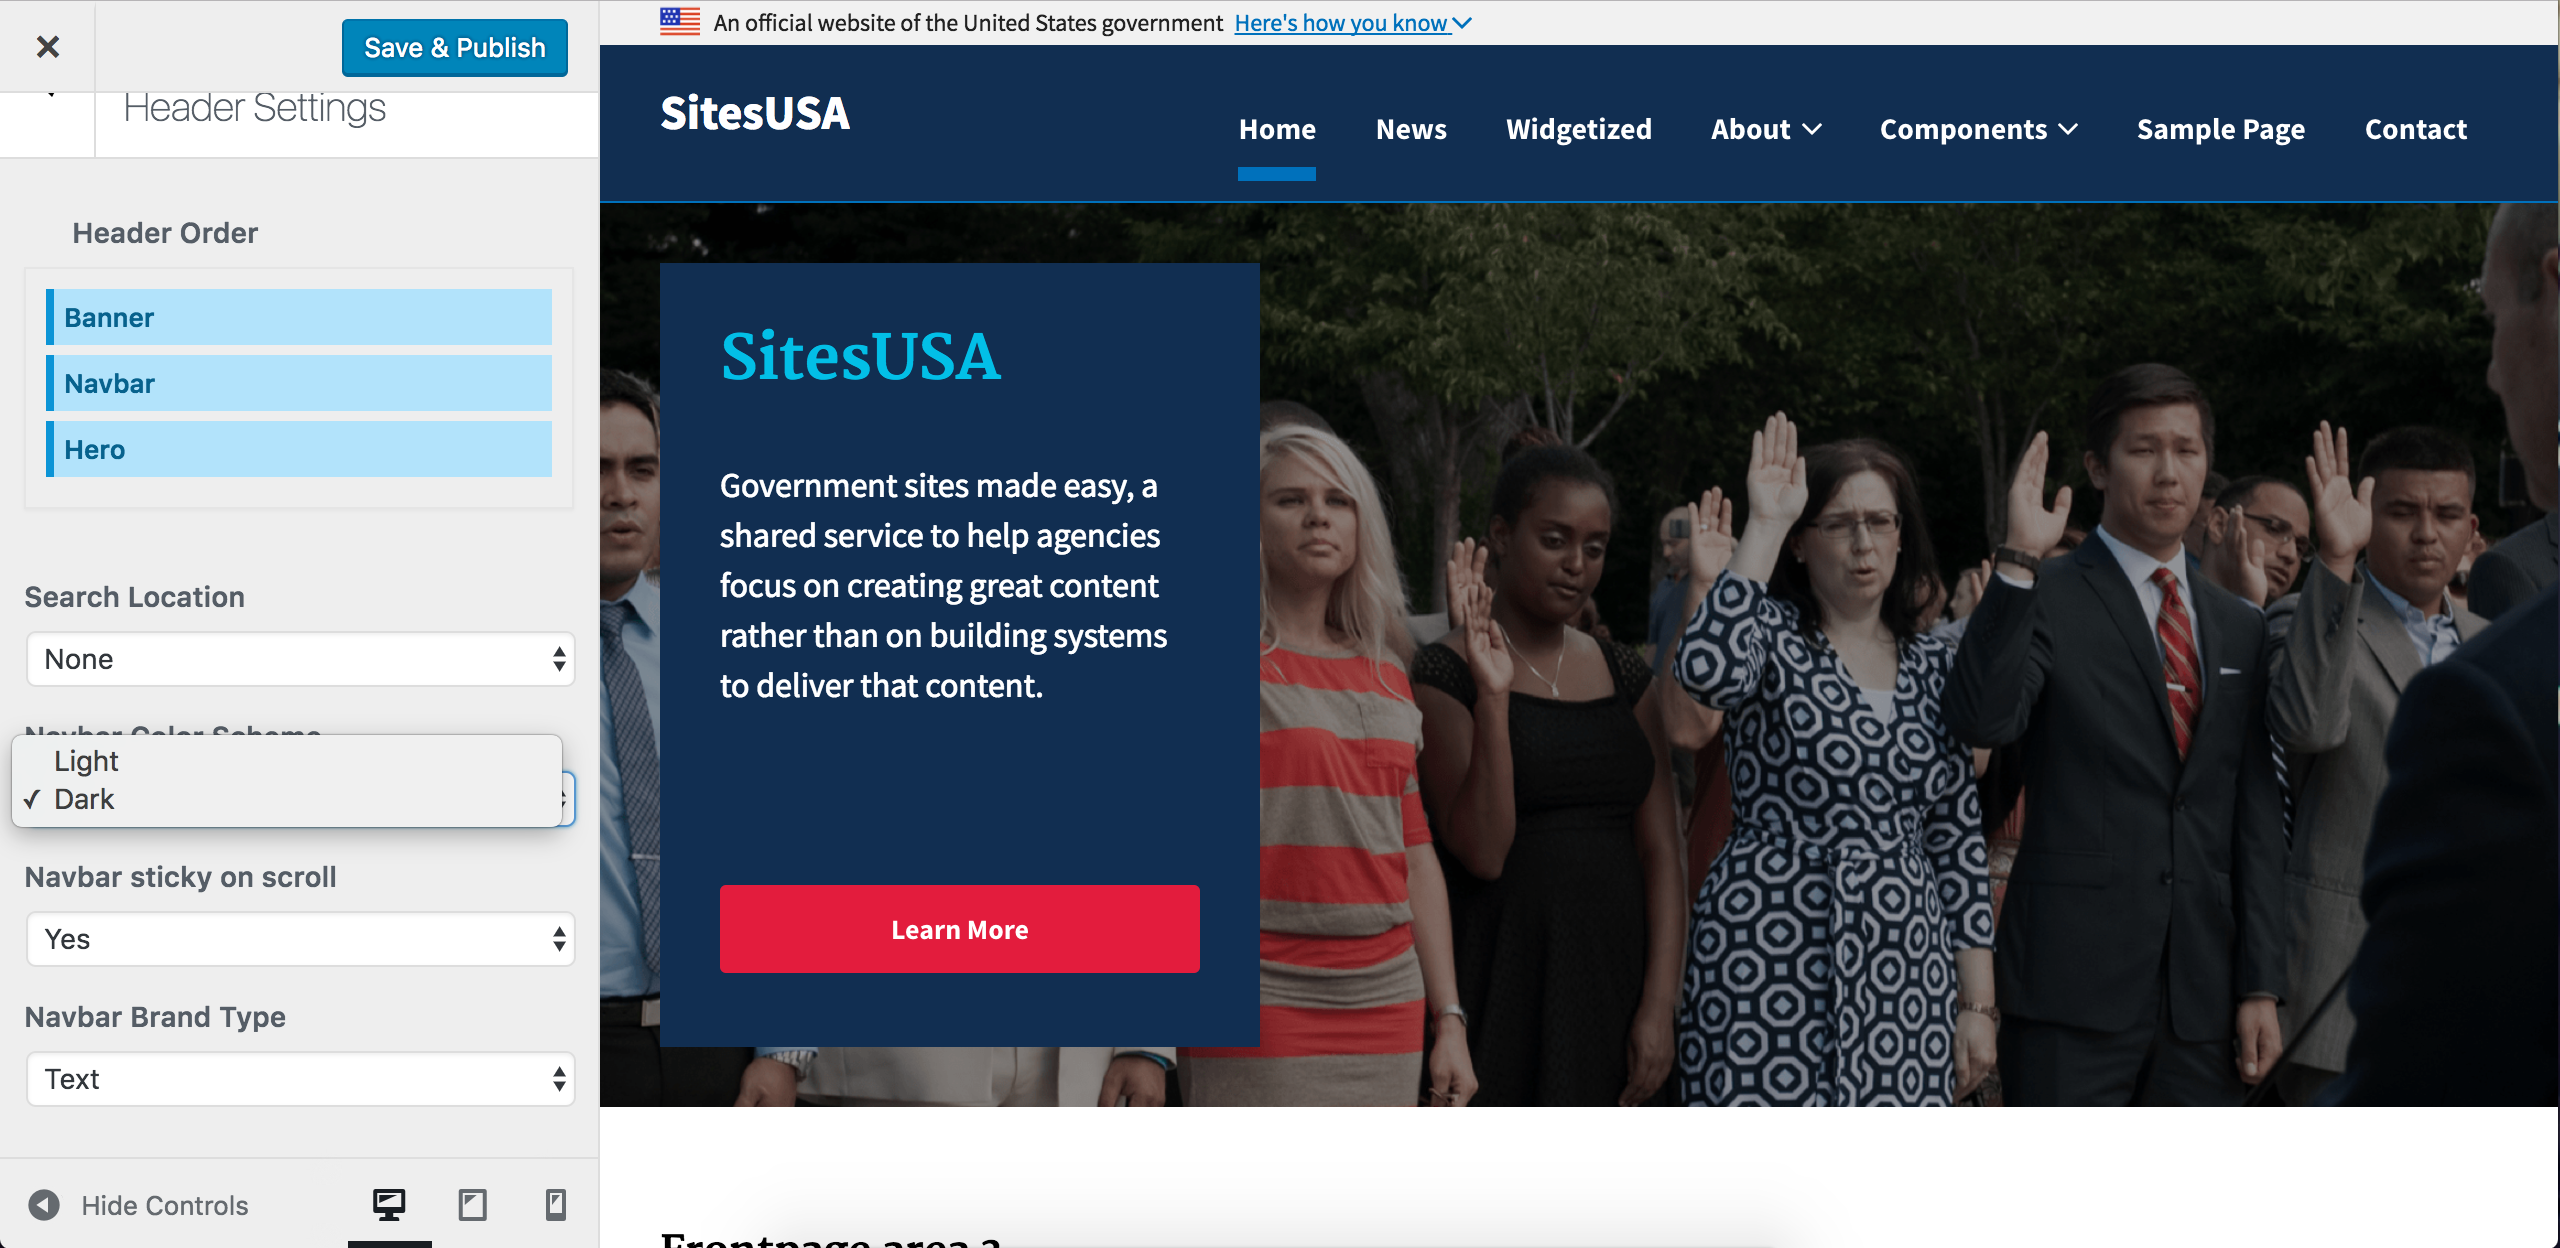This screenshot has height=1248, width=2560.
Task: Switch to mobile preview icon
Action: pos(556,1204)
